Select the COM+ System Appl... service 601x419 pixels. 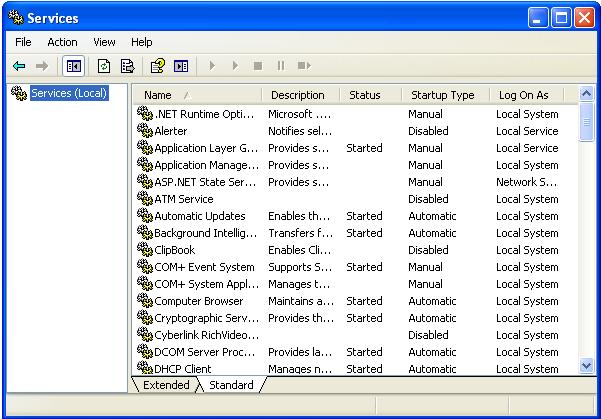(207, 284)
